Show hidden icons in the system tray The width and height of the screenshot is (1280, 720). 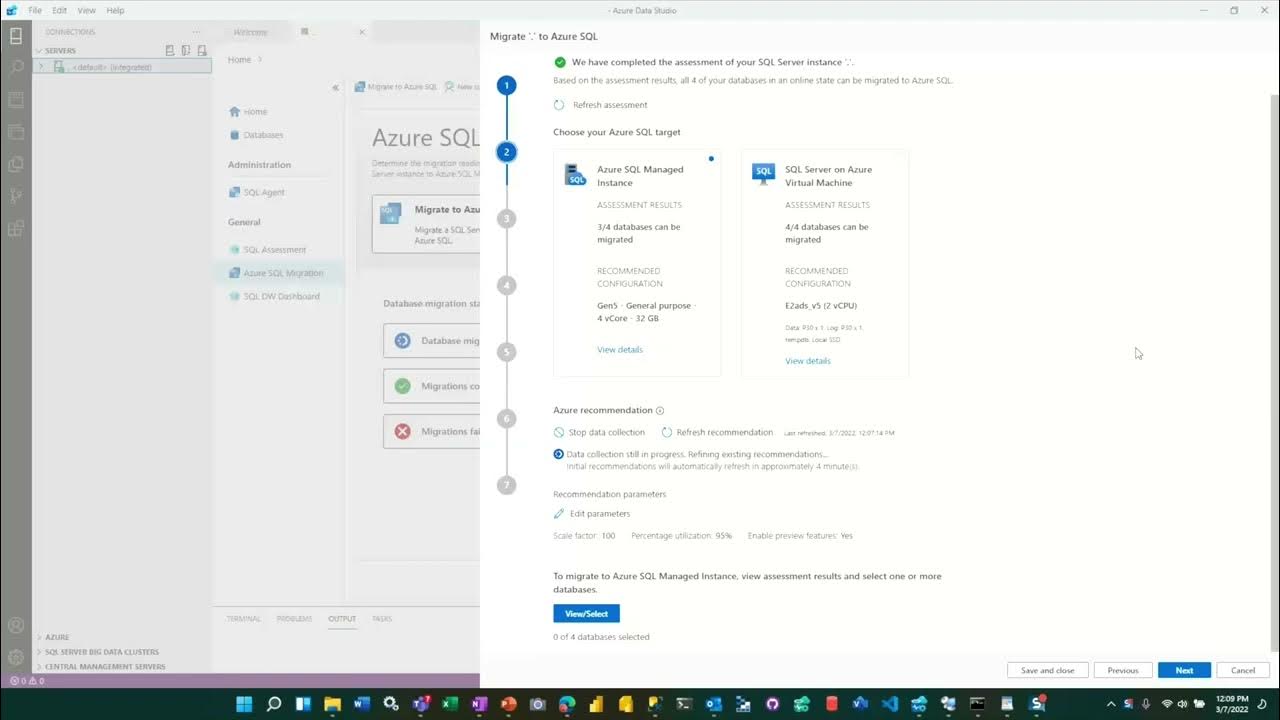[x=1111, y=704]
